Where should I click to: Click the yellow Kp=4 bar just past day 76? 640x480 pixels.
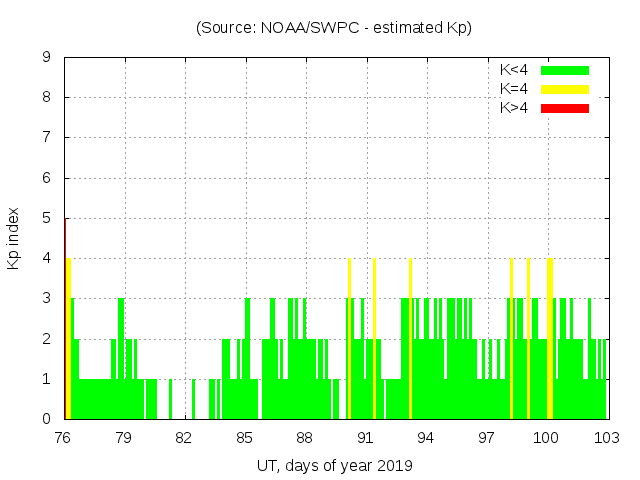[68, 340]
